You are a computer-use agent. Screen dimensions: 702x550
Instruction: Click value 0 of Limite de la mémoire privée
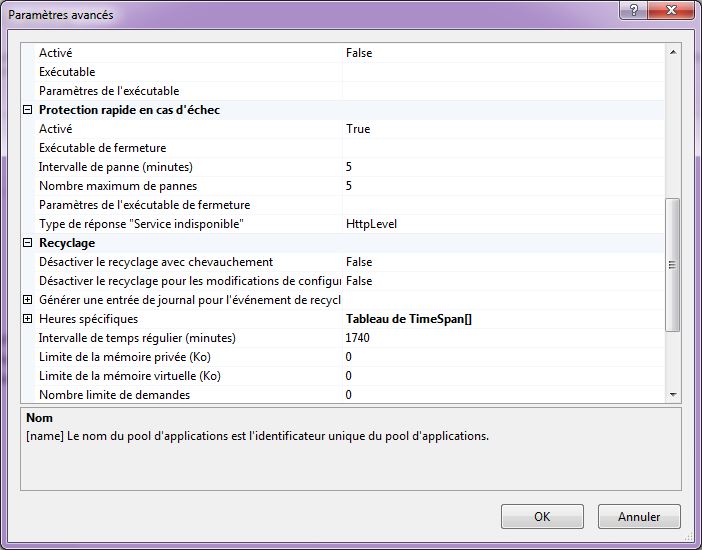click(x=349, y=357)
